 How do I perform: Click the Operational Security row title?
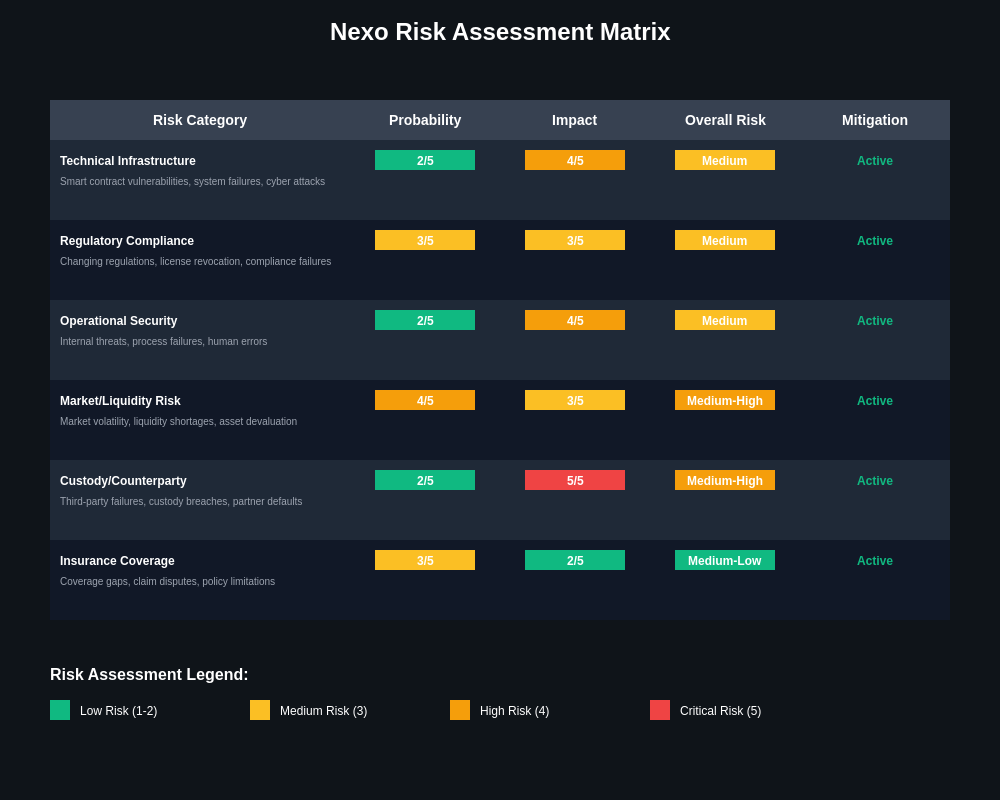[x=119, y=321]
